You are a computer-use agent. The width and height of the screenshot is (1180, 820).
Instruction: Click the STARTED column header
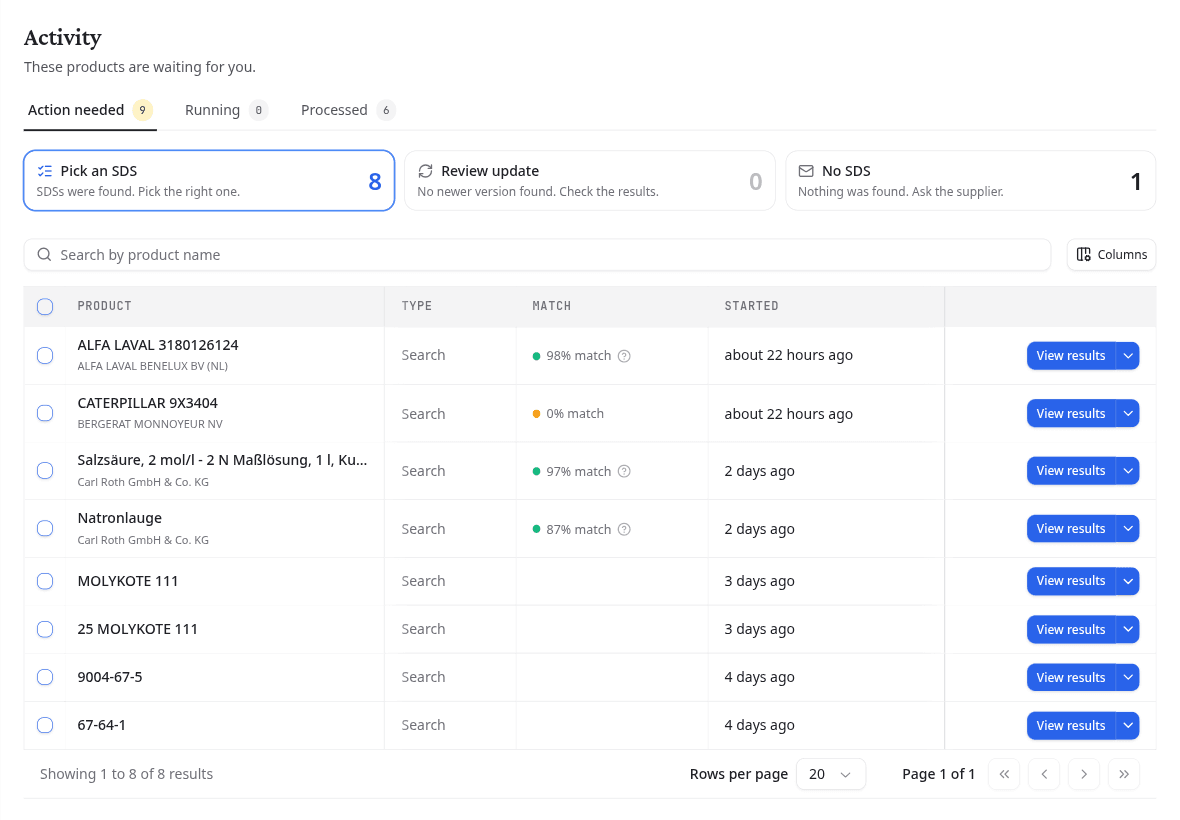(x=751, y=306)
